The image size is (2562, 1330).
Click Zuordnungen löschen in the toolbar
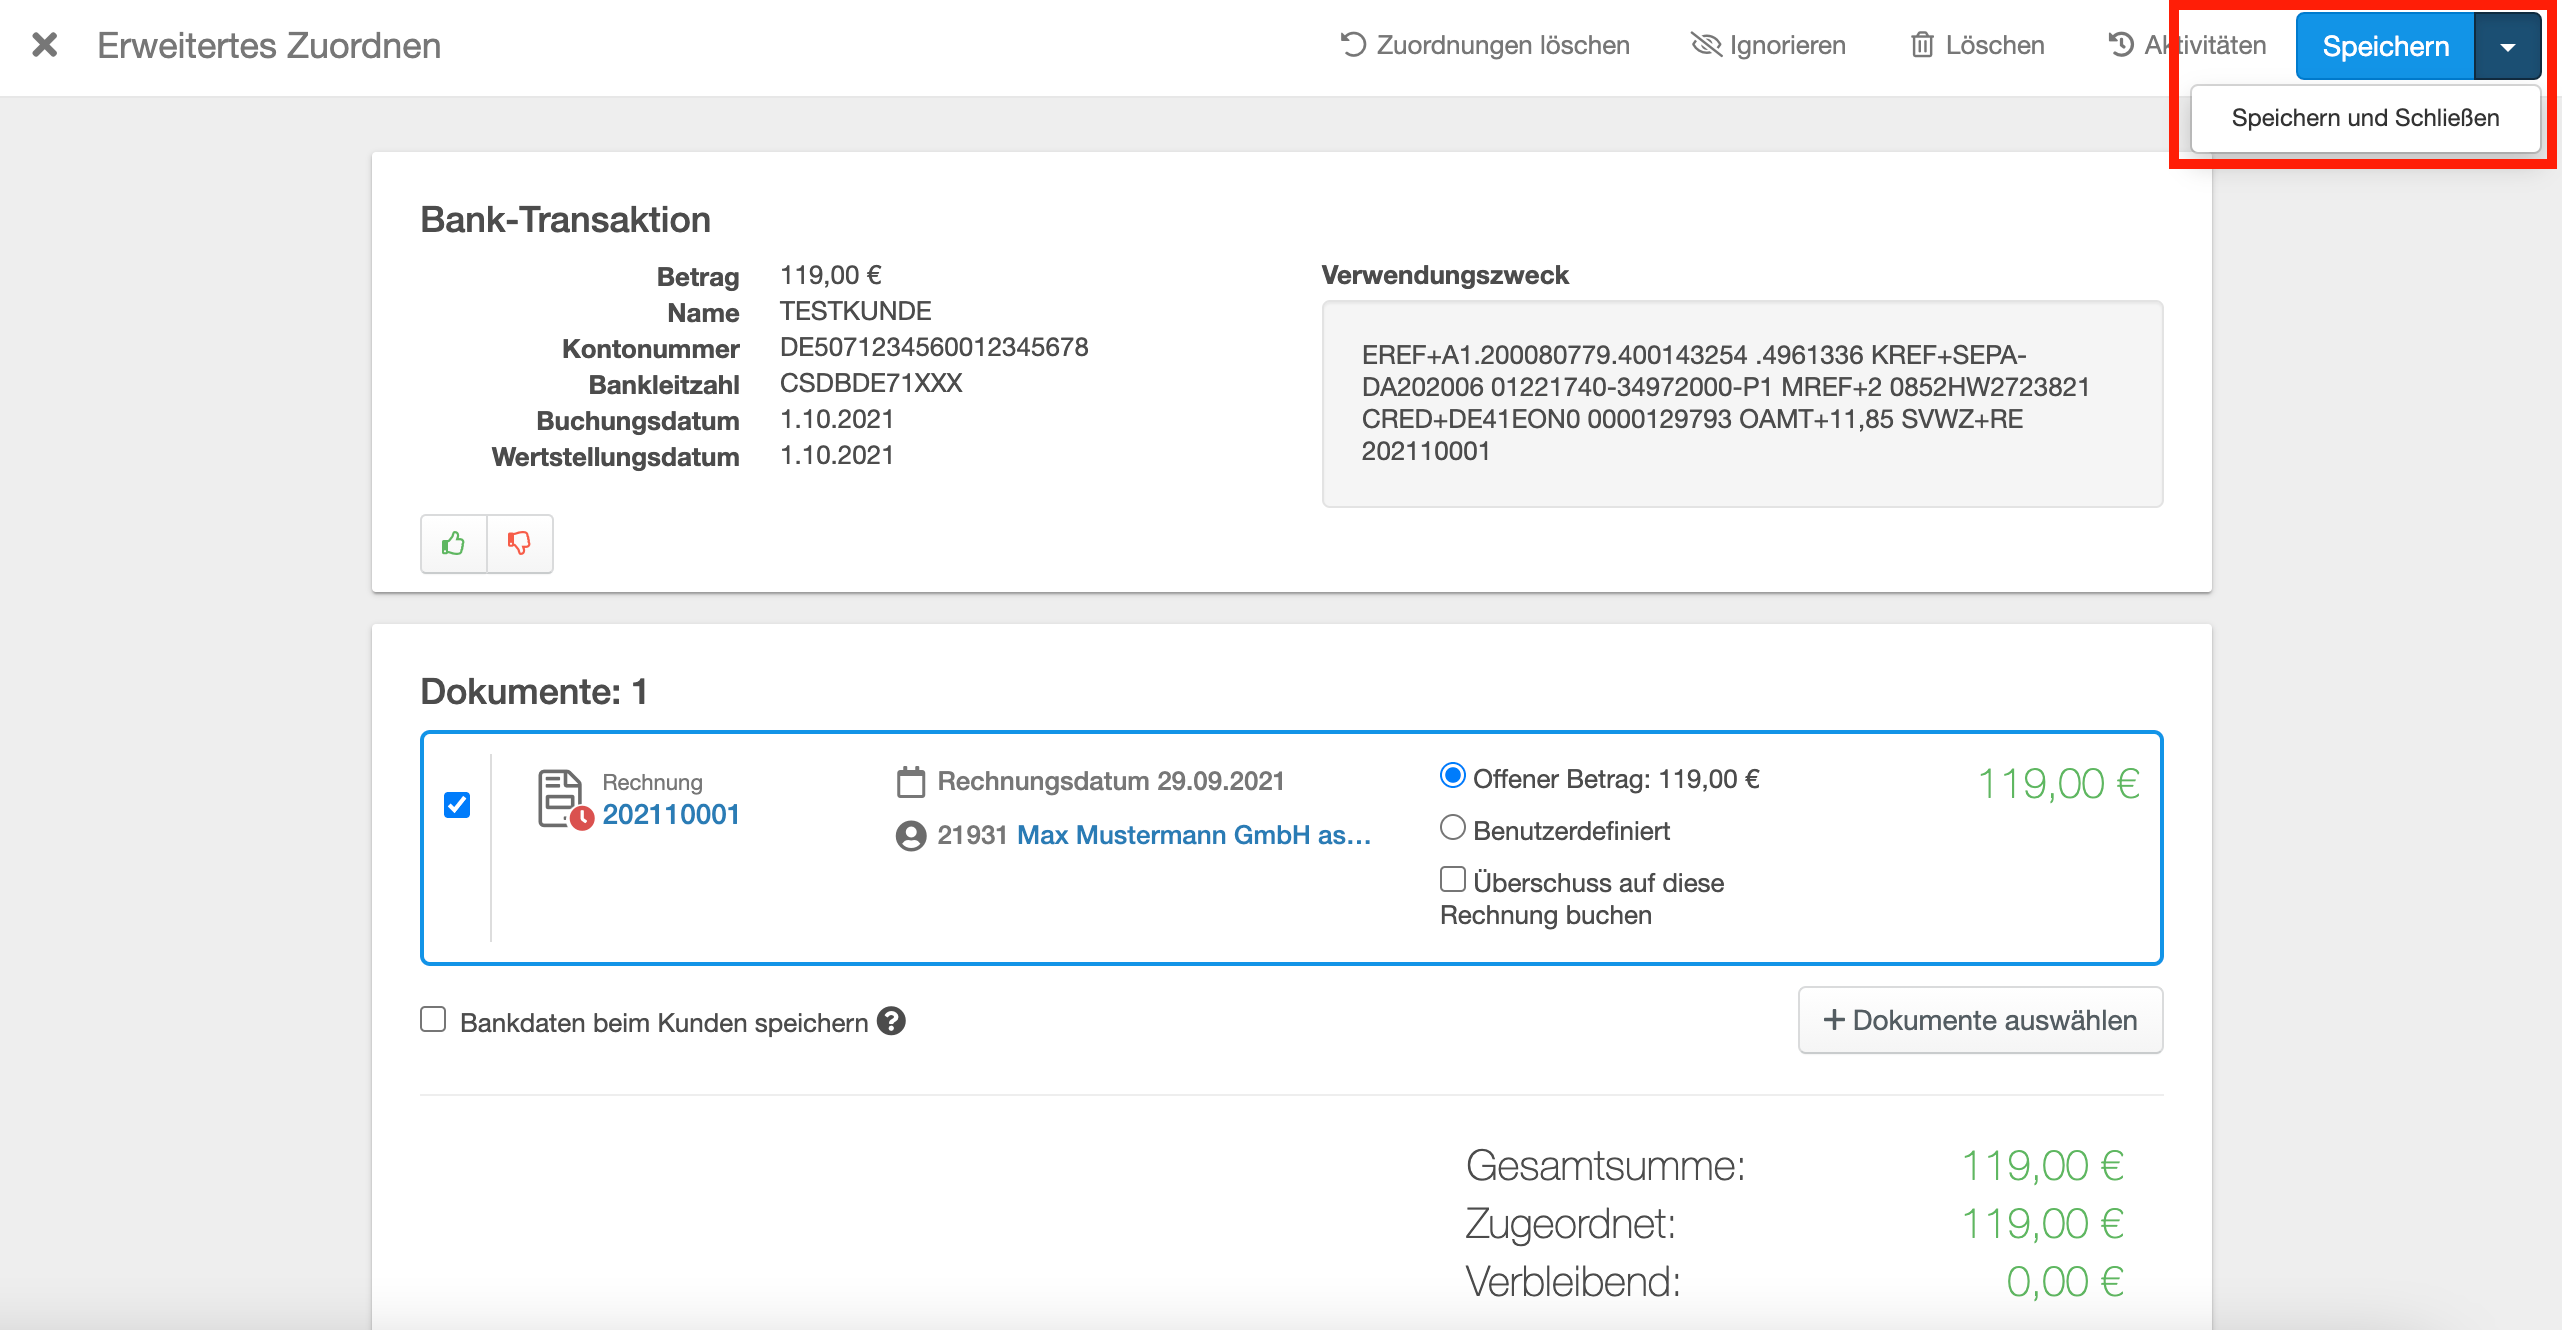(x=1485, y=45)
